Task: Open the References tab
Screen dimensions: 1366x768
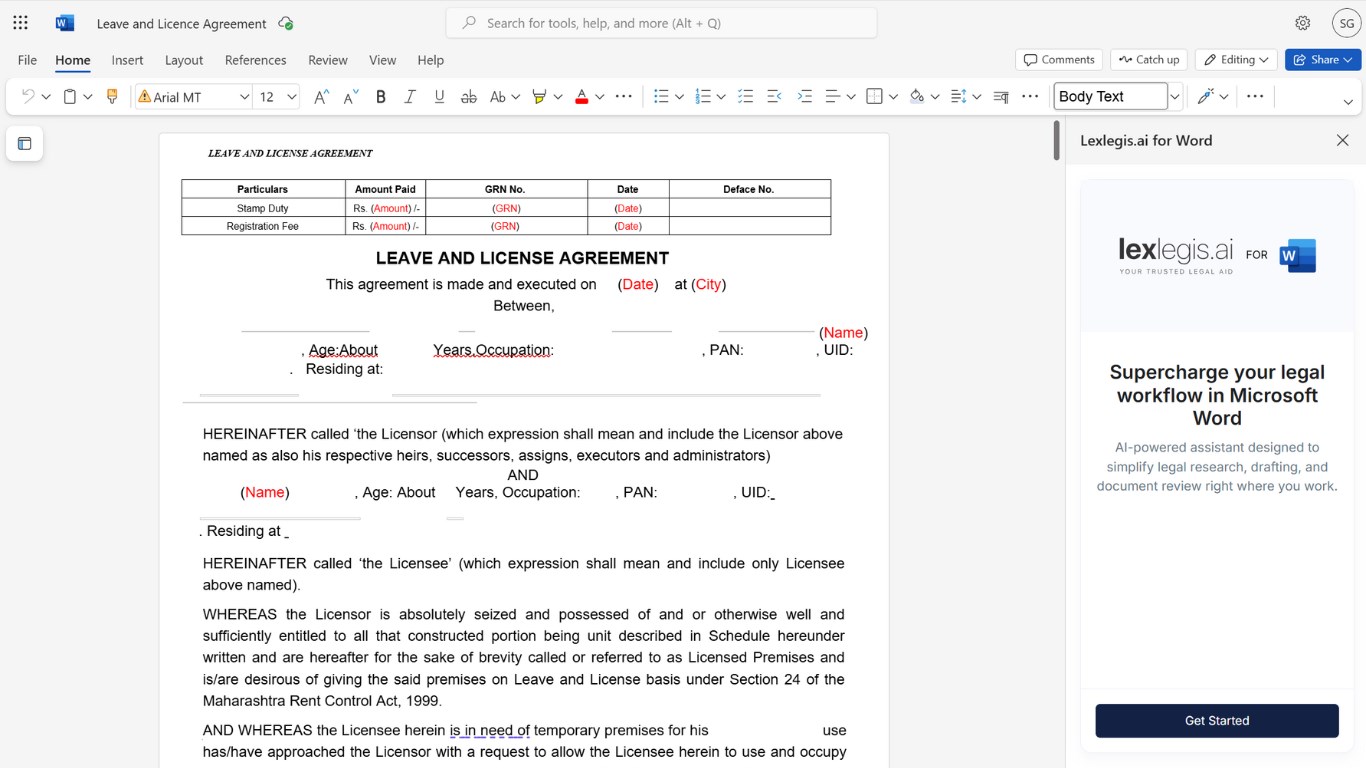Action: 256,60
